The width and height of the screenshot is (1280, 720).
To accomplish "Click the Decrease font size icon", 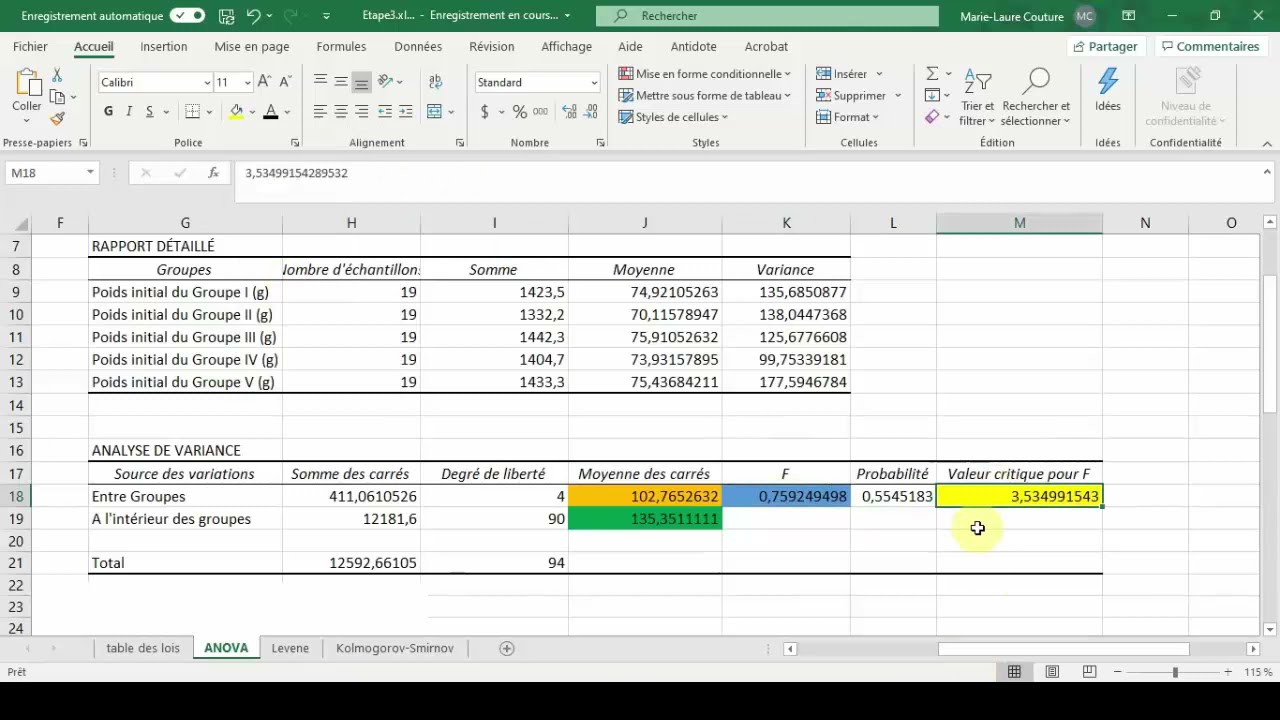I will [x=284, y=82].
